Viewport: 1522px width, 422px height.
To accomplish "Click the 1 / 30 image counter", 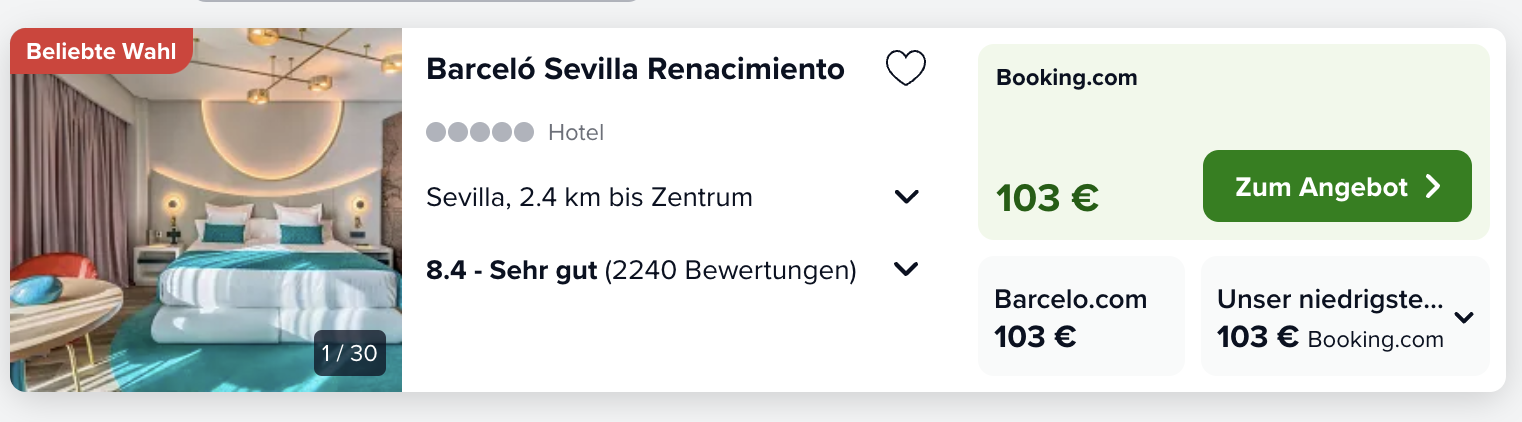I will (x=350, y=353).
